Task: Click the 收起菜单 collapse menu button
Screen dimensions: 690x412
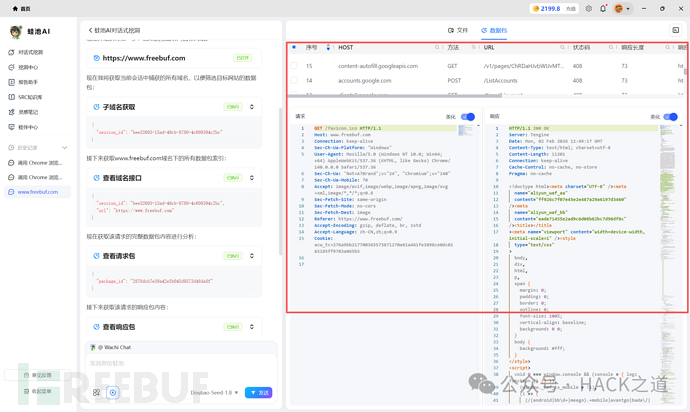Action: click(x=37, y=391)
